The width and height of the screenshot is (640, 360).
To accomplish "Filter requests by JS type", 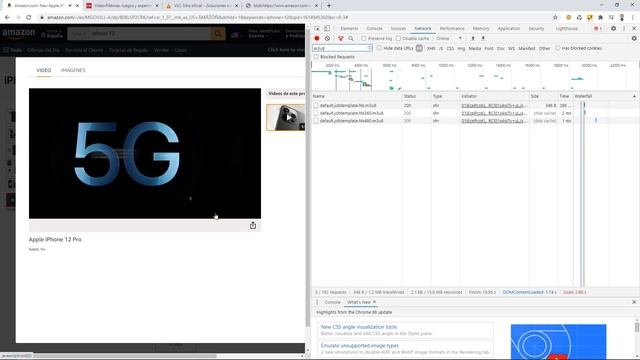I will pos(441,48).
